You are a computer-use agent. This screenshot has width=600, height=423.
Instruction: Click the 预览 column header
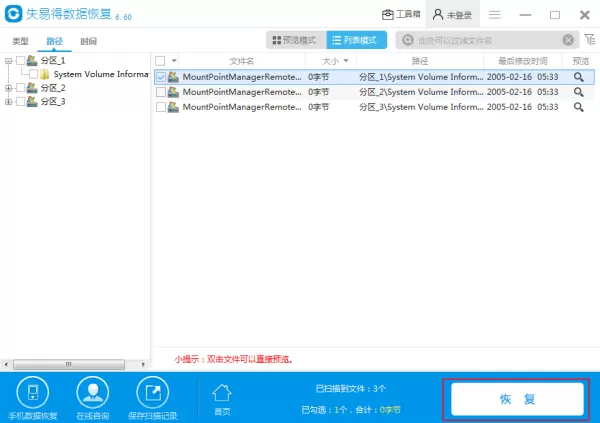point(580,61)
